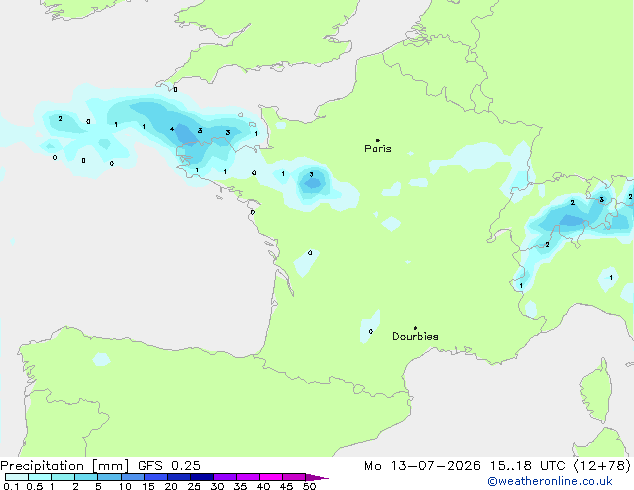This screenshot has height=490, width=634.
Task: Click the '(12+78)' forecast offset text
Action: [x=602, y=466]
